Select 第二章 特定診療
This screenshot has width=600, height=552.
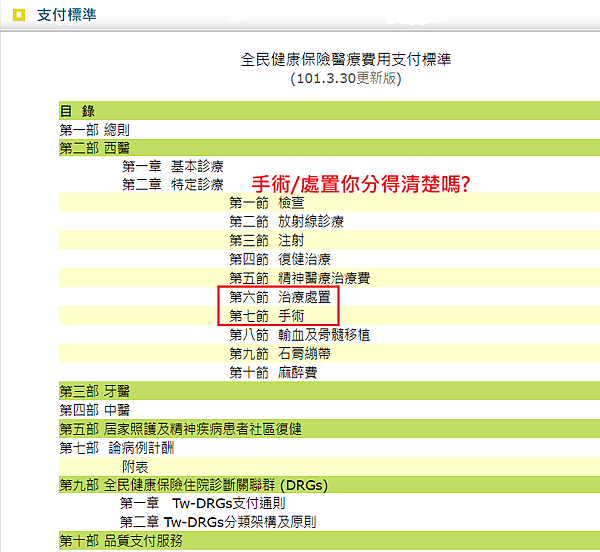pos(173,184)
